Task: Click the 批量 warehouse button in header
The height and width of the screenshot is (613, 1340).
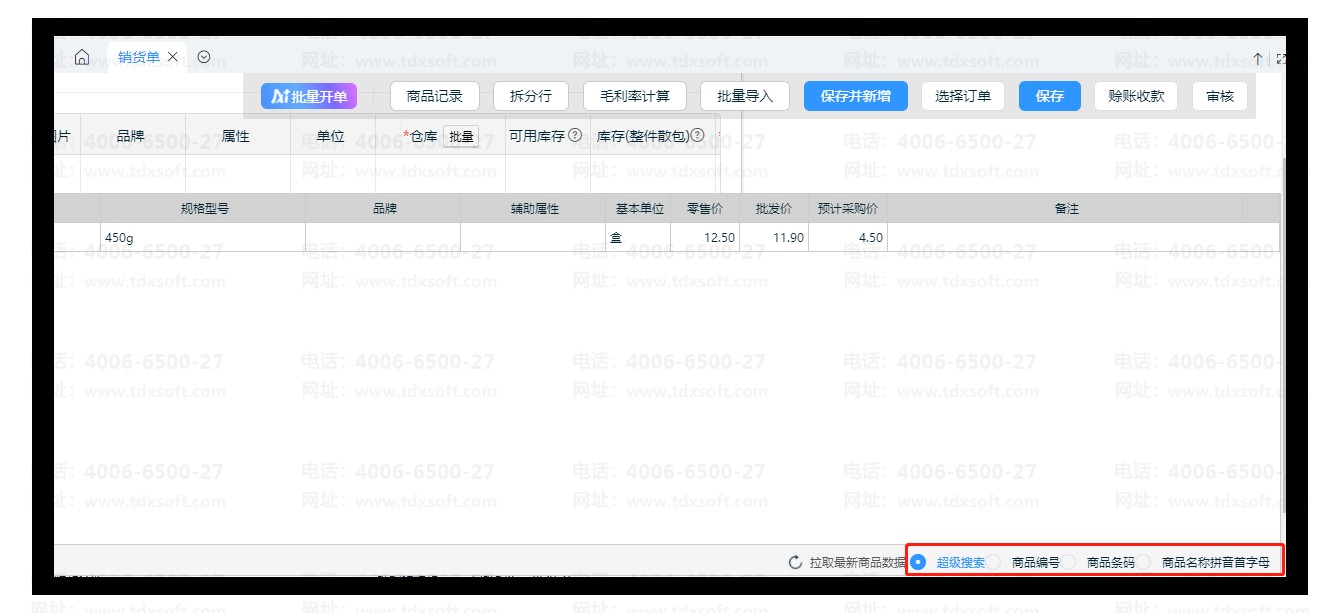Action: (x=461, y=137)
